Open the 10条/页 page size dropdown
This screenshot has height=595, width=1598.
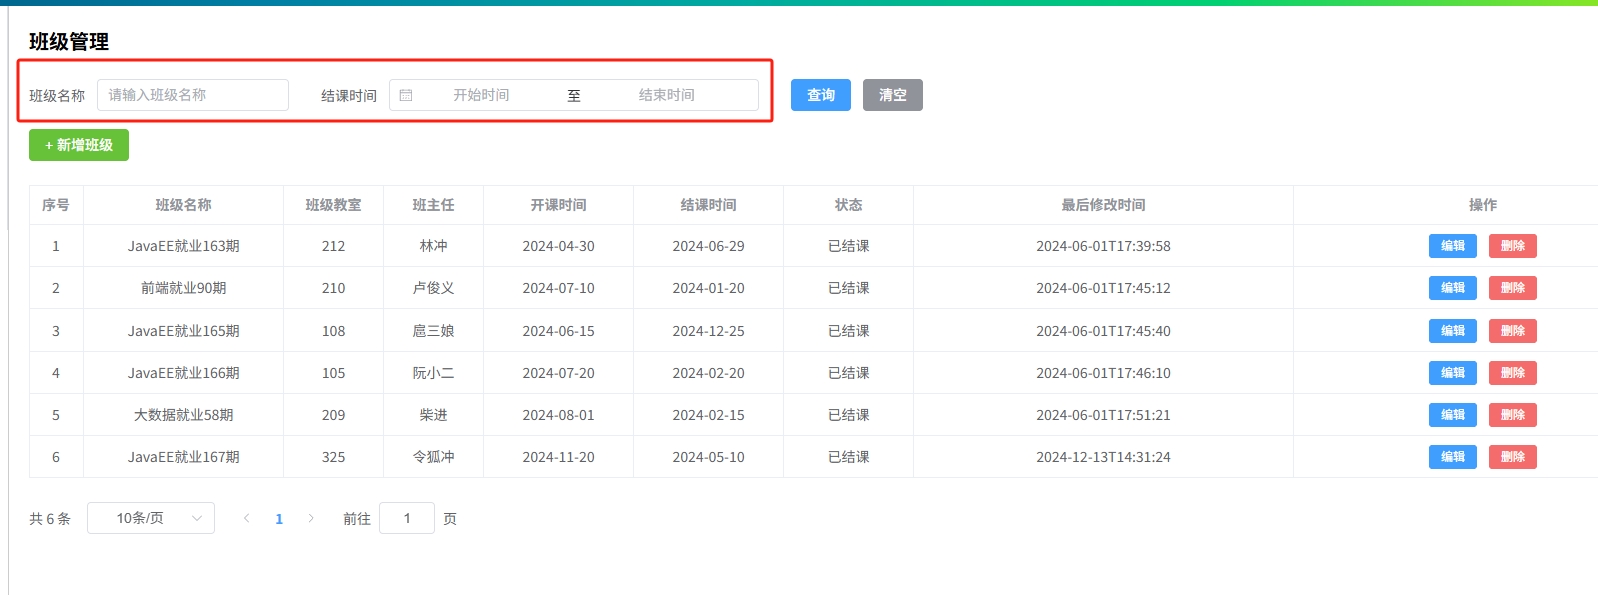tap(151, 518)
